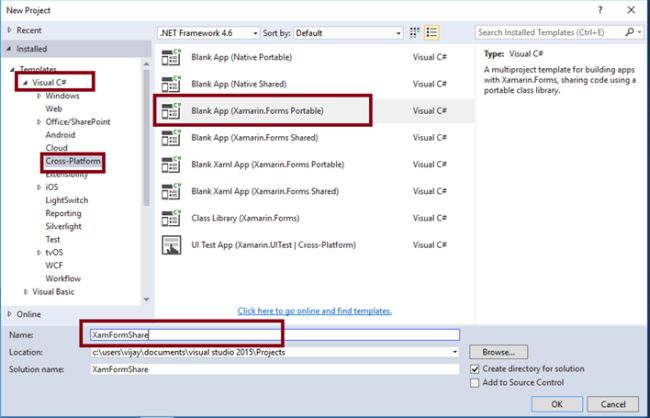Click the UI Test App template icon
Image resolution: width=650 pixels, height=418 pixels.
click(171, 245)
